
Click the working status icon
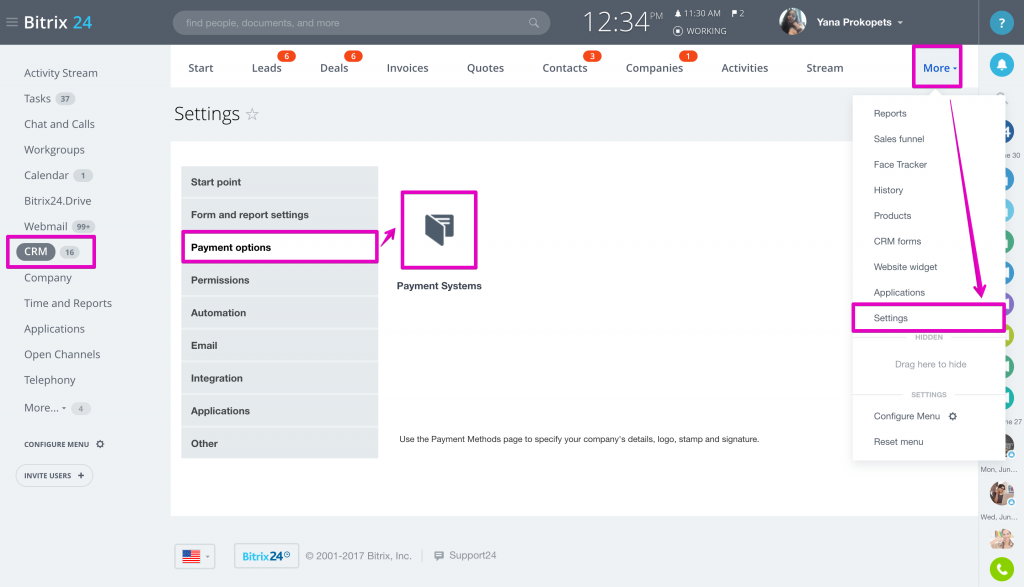pos(678,31)
